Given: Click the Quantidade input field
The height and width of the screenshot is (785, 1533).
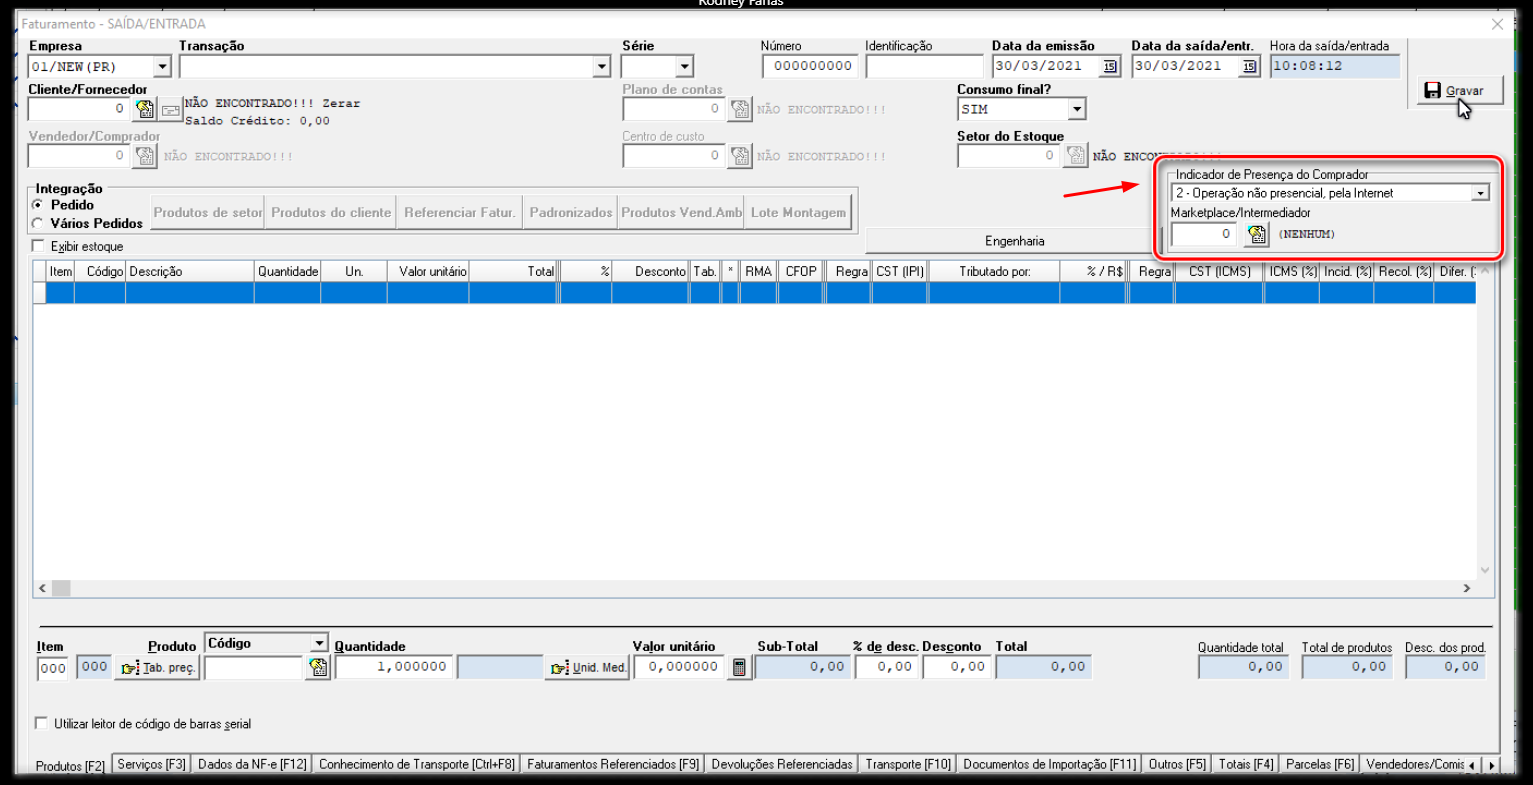Looking at the screenshot, I should coord(393,667).
